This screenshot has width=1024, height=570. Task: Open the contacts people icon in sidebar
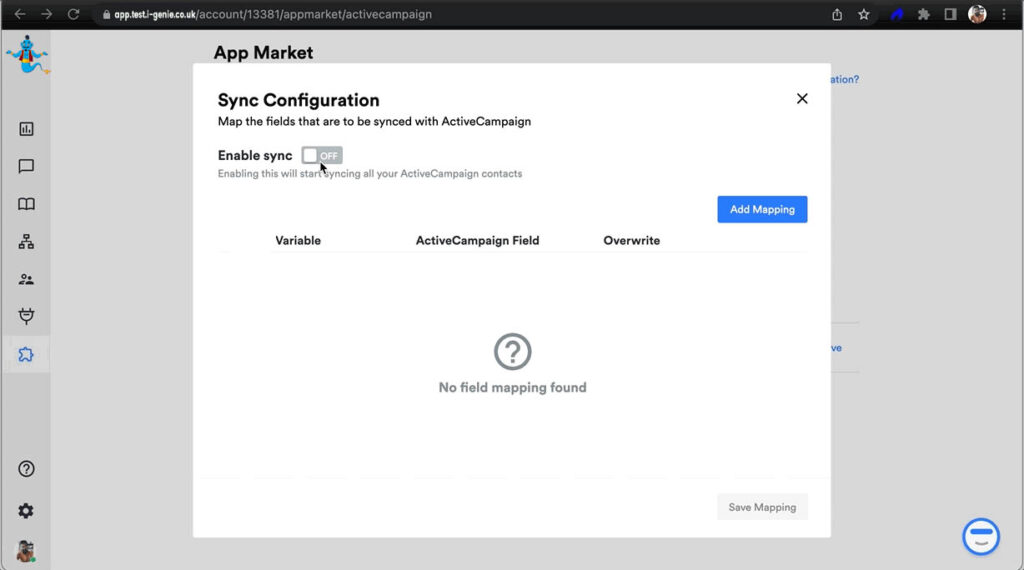tap(26, 280)
